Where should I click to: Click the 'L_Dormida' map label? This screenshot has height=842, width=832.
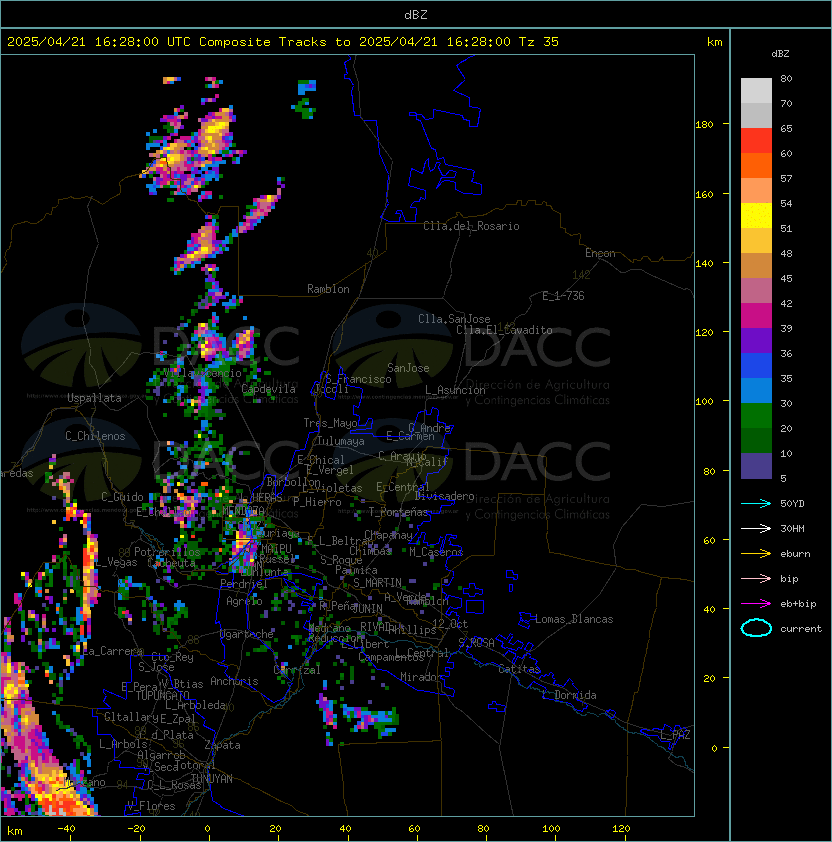569,695
